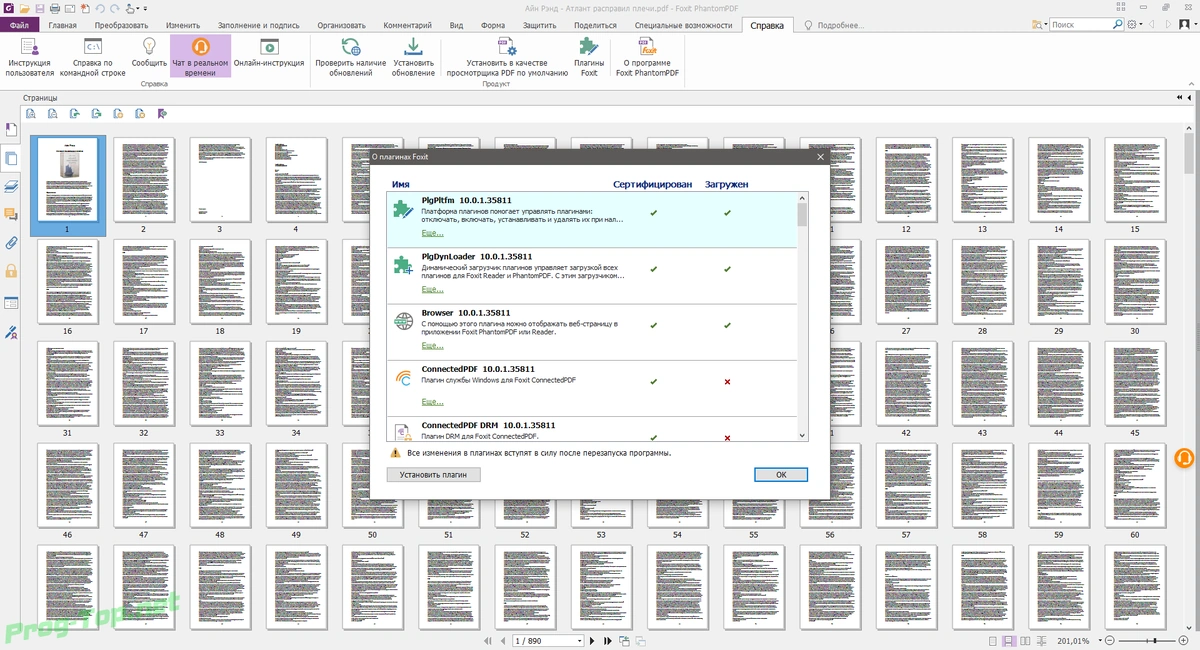
Task: Click the Print icon in quick access toolbar
Action: [54, 8]
